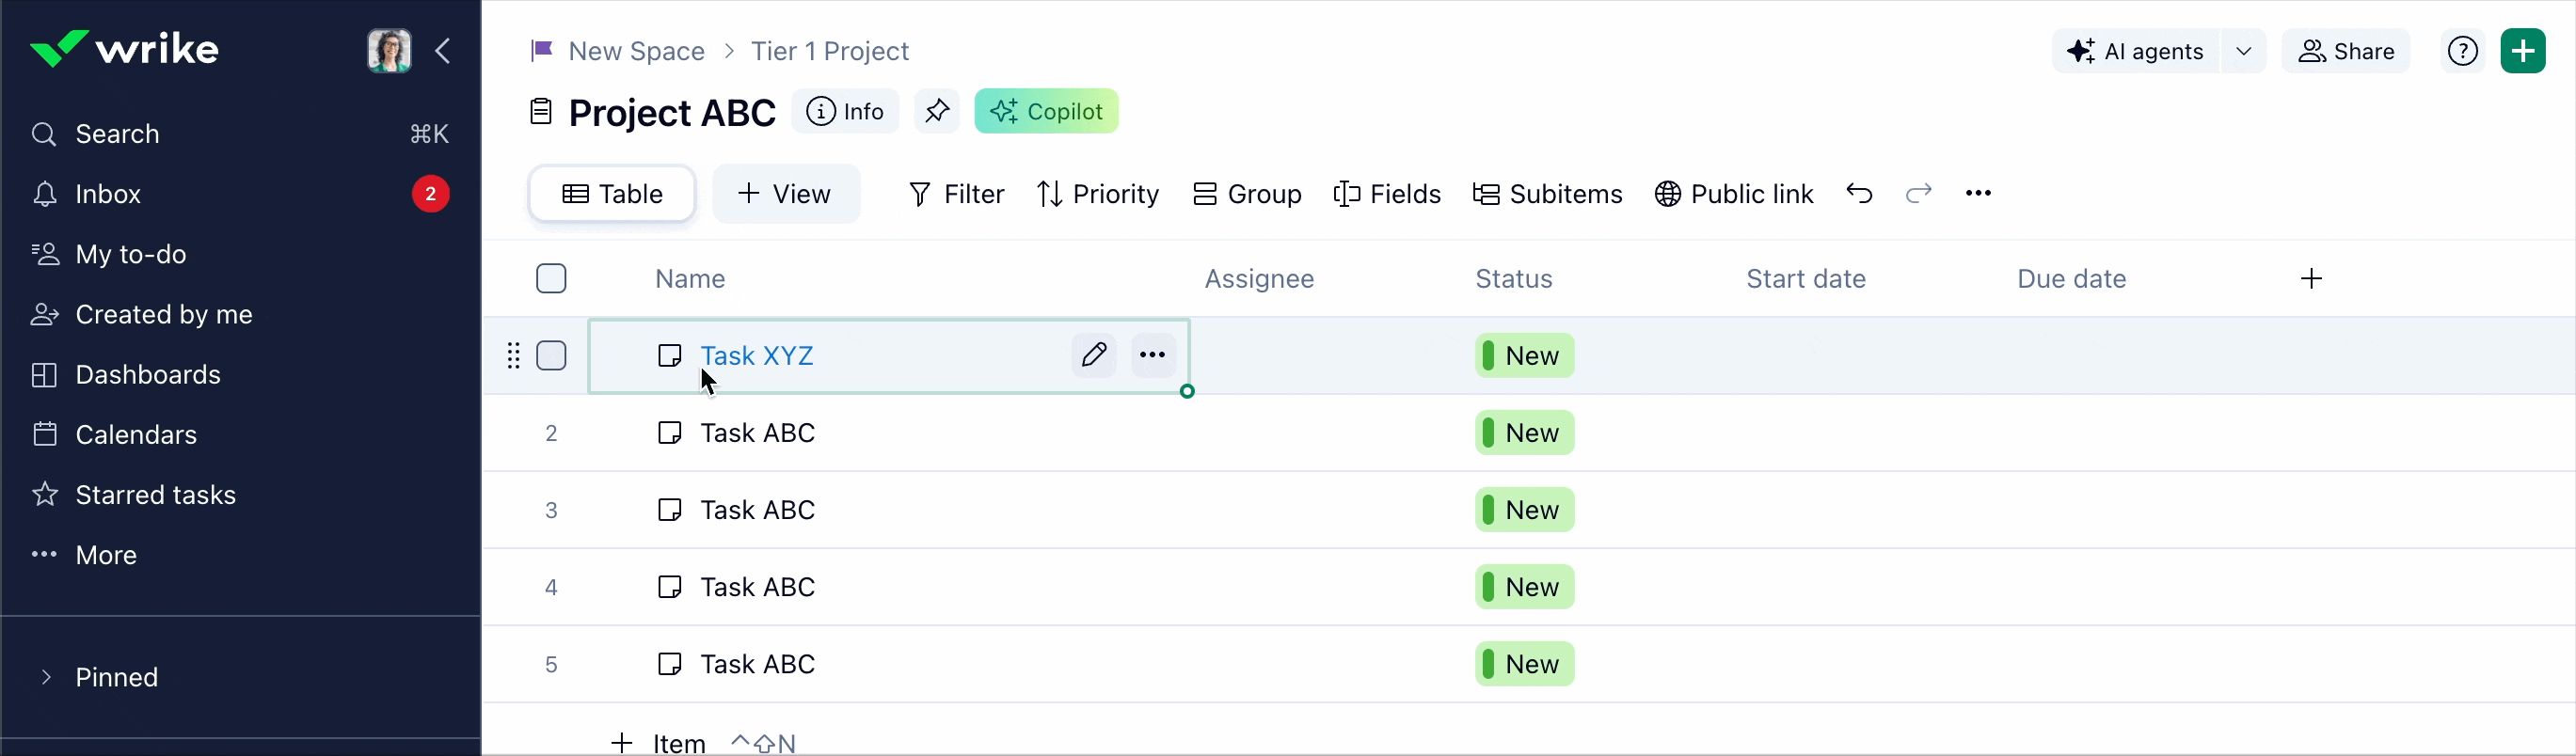
Task: Open the help question mark icon
Action: (2462, 51)
